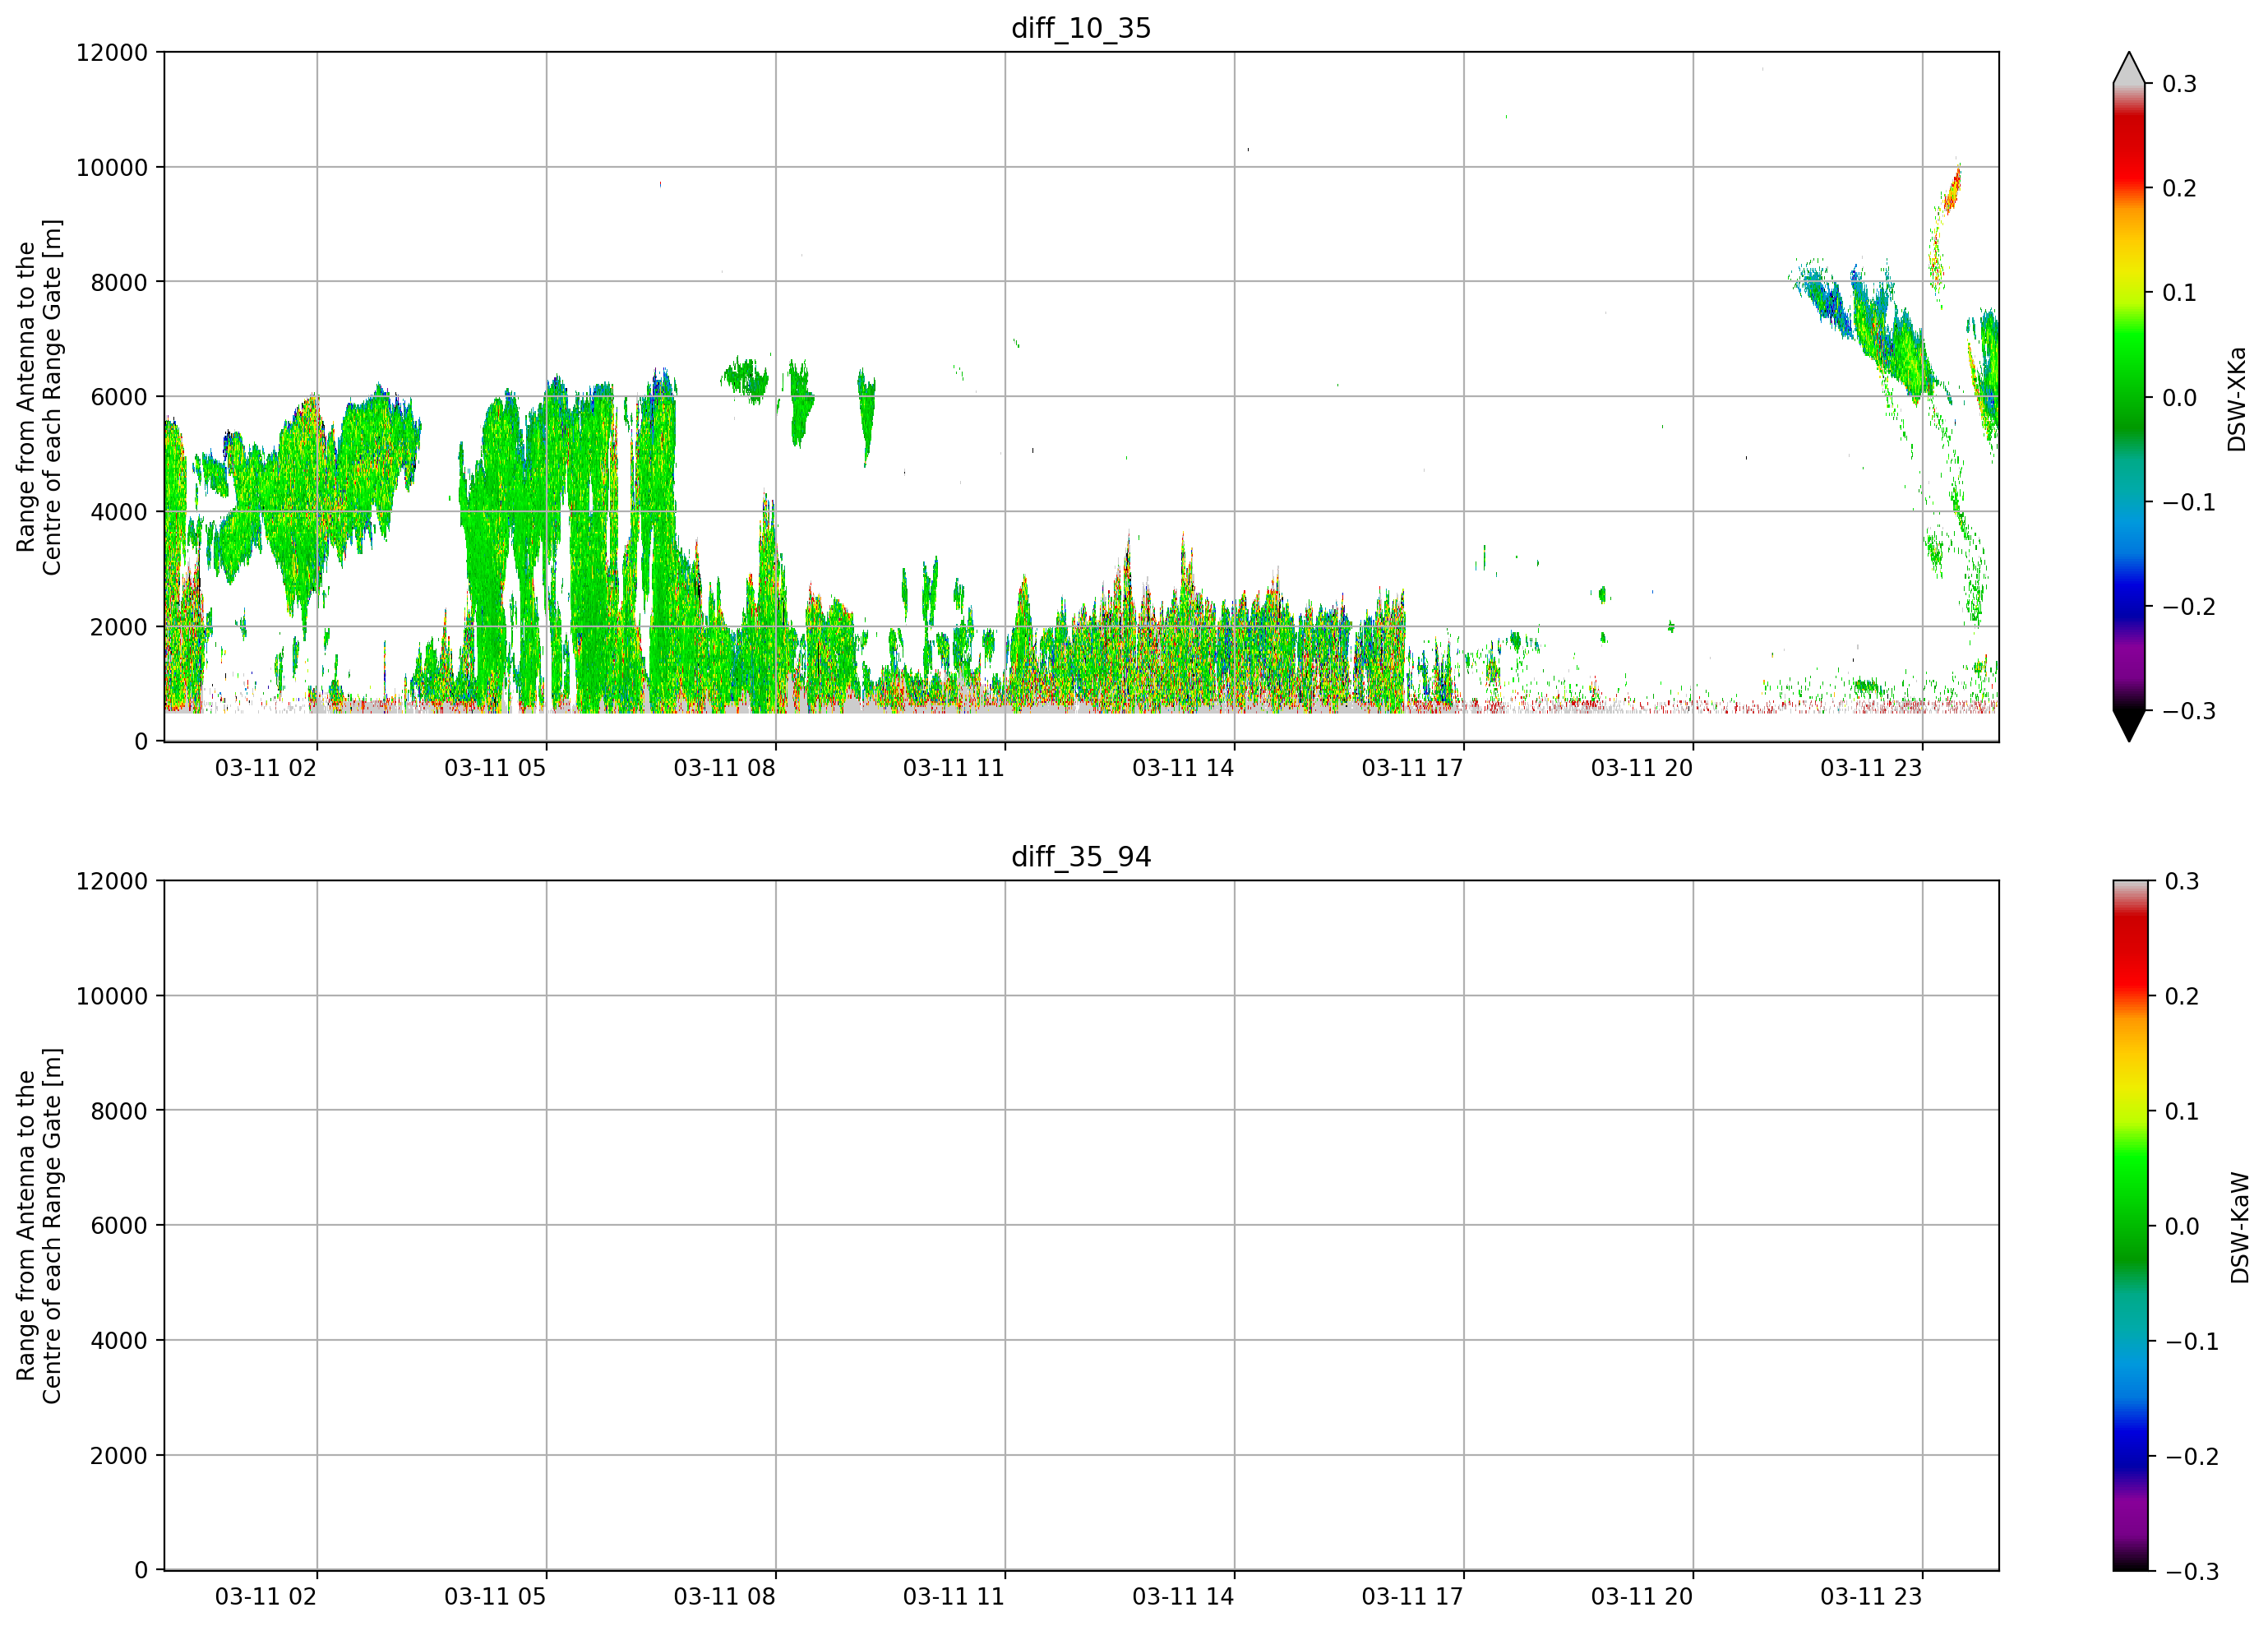This screenshot has width=2268, height=1626.
Task: Click the top colorbar's upper gray arrow
Action: pos(2129,68)
